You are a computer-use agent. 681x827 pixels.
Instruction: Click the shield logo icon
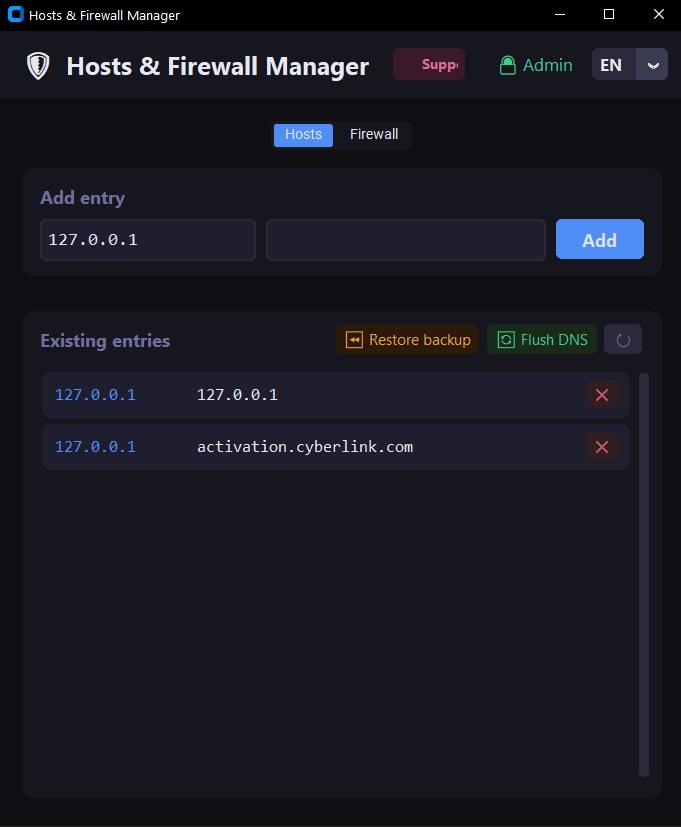tap(38, 66)
